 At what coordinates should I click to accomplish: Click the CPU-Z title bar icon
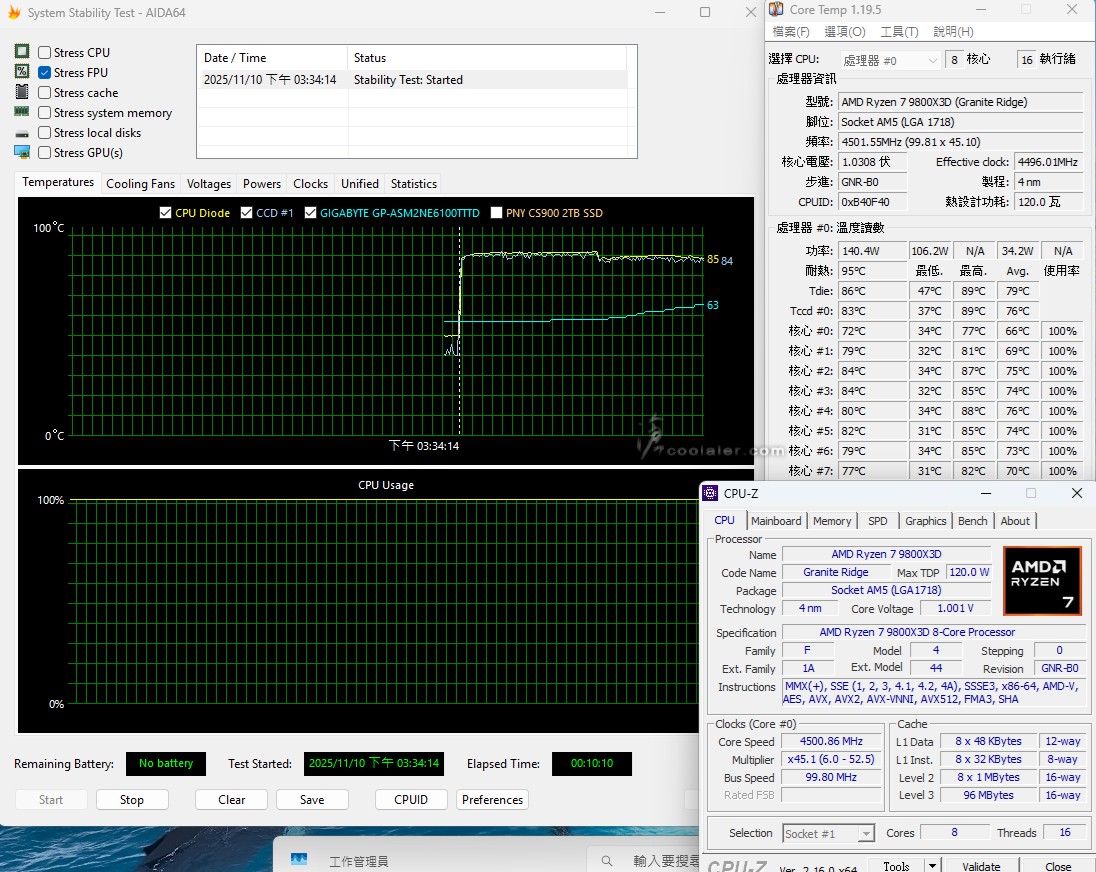click(x=710, y=493)
